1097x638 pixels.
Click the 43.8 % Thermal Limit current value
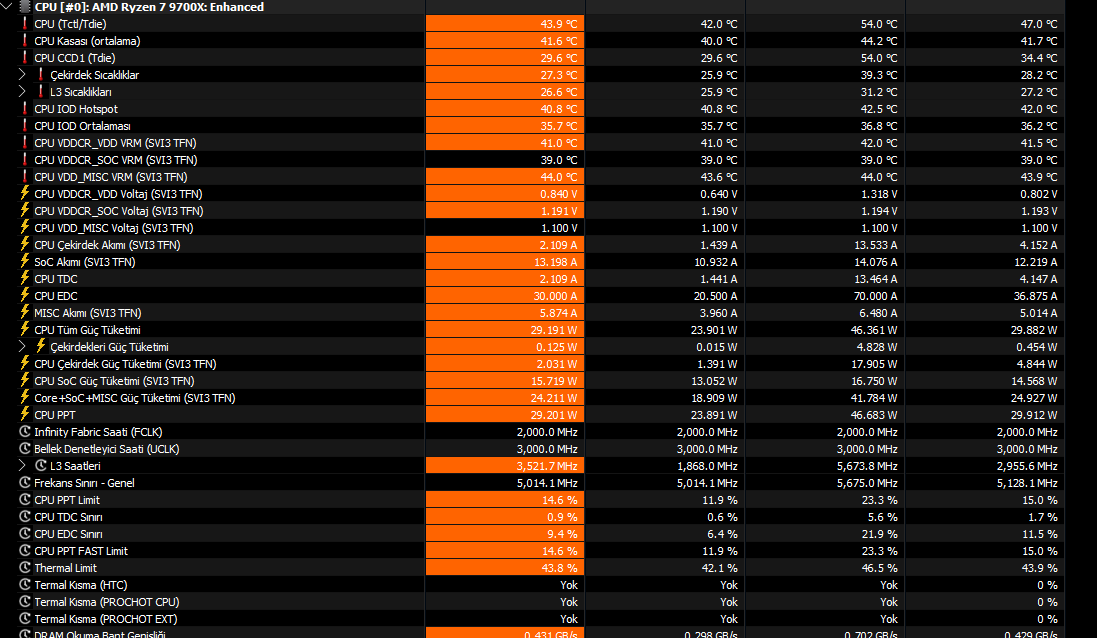(x=505, y=568)
